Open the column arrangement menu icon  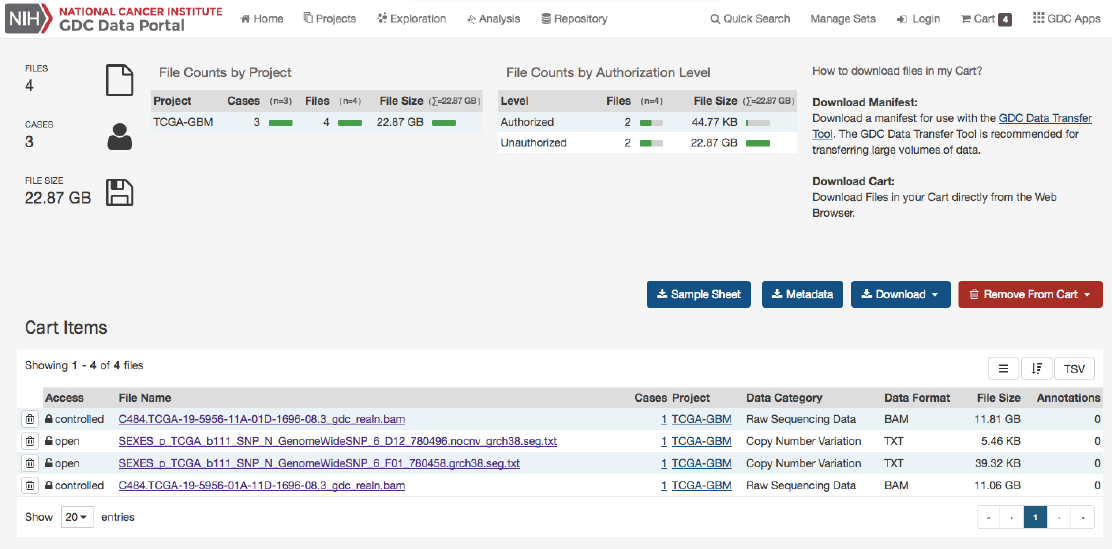coord(1003,369)
